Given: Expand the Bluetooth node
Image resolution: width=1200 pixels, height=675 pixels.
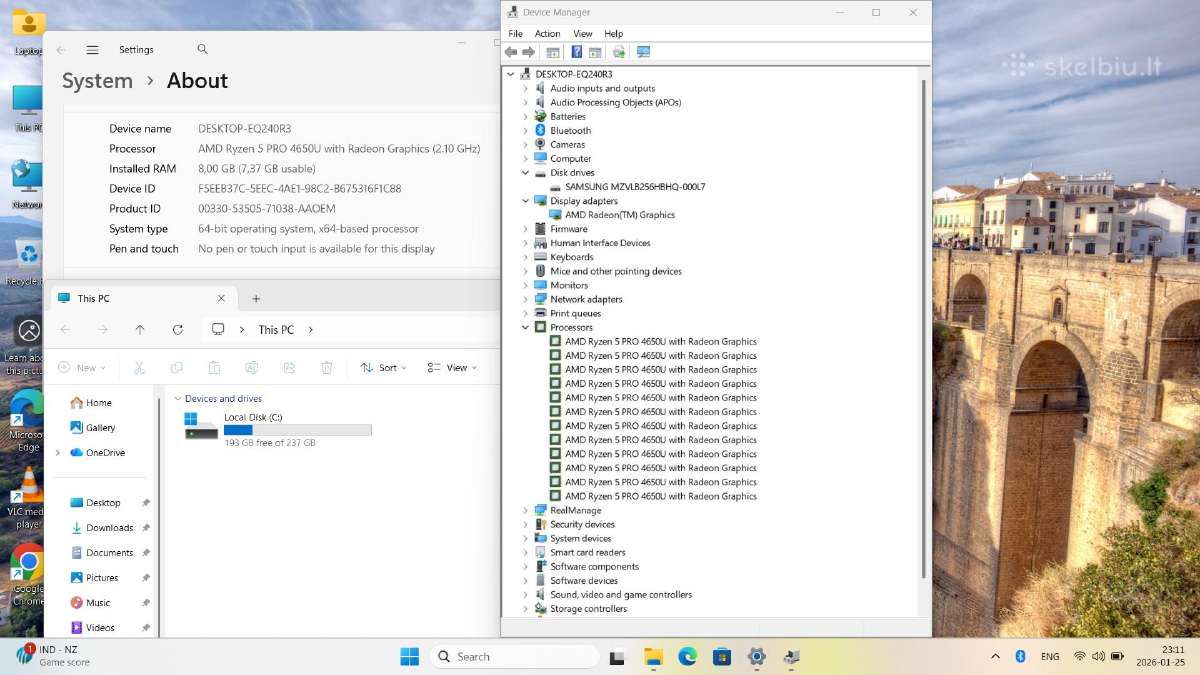Looking at the screenshot, I should [x=526, y=130].
